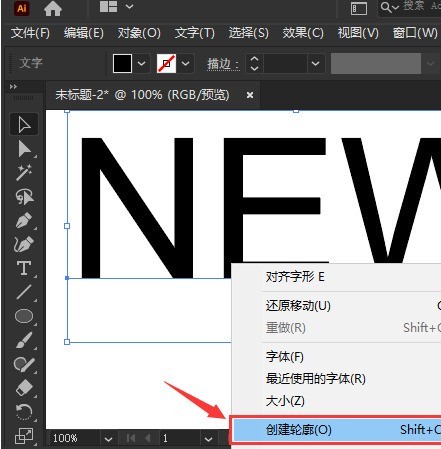Viewport: 441px width, 449px height.
Task: Expand the stroke weight dropdown
Action: [x=315, y=63]
